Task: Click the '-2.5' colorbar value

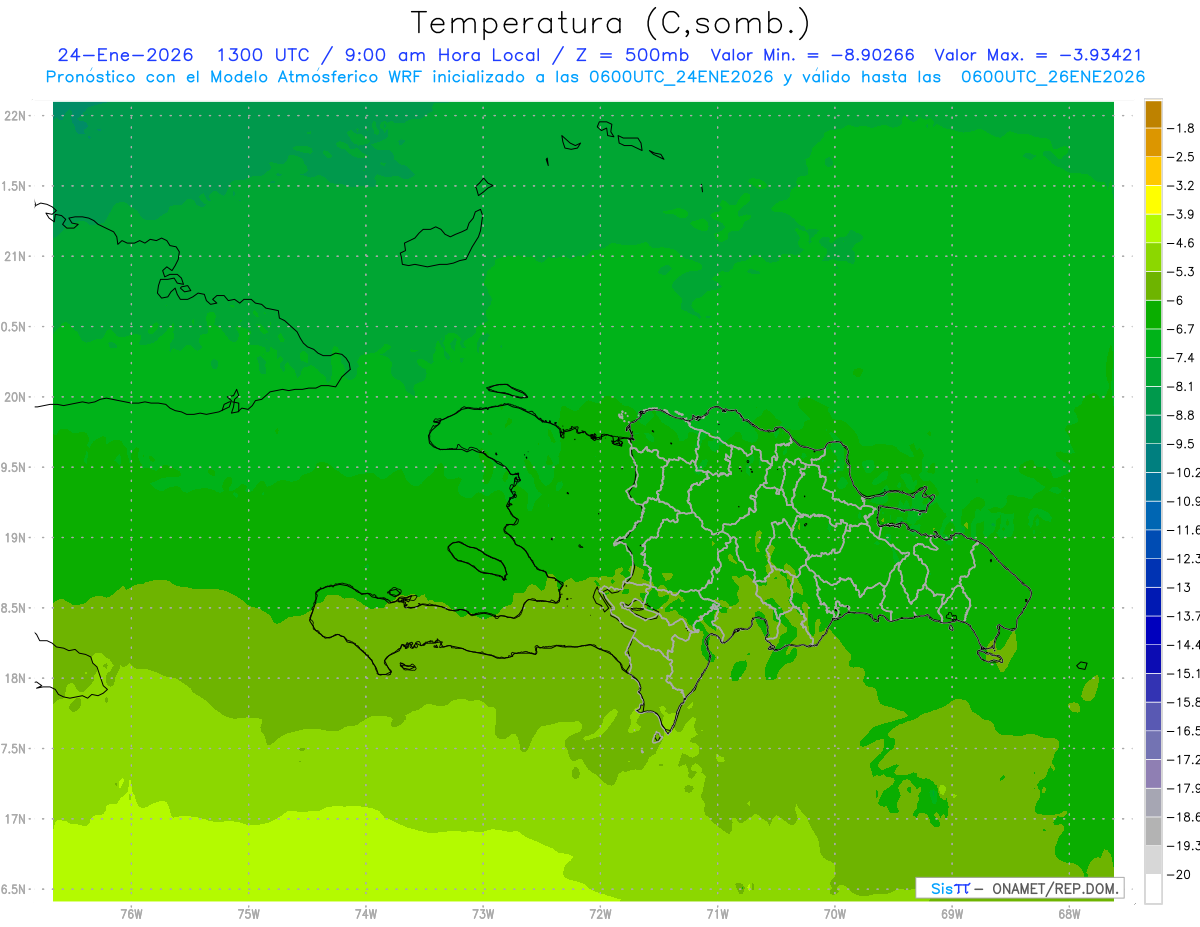Action: (1181, 157)
